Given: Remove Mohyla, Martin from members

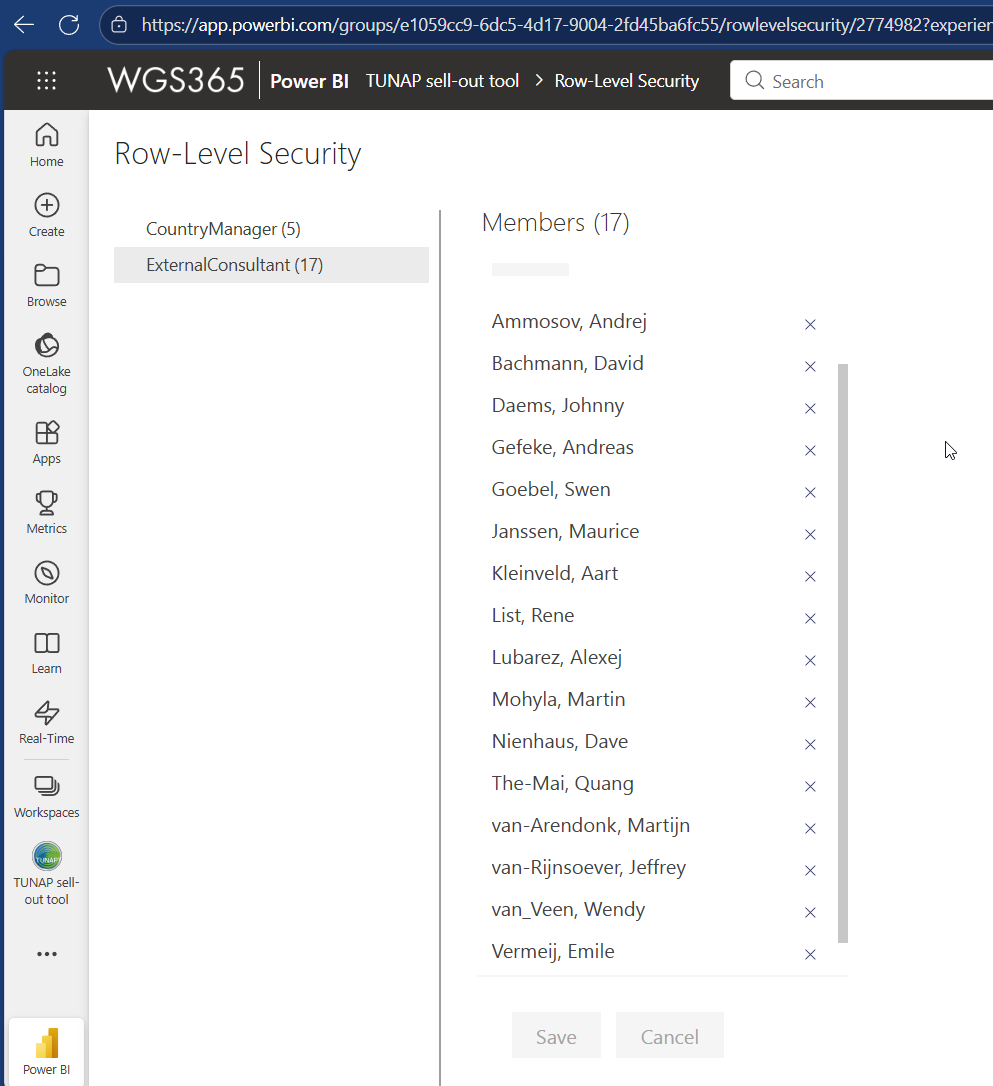Looking at the screenshot, I should pyautogui.click(x=810, y=702).
